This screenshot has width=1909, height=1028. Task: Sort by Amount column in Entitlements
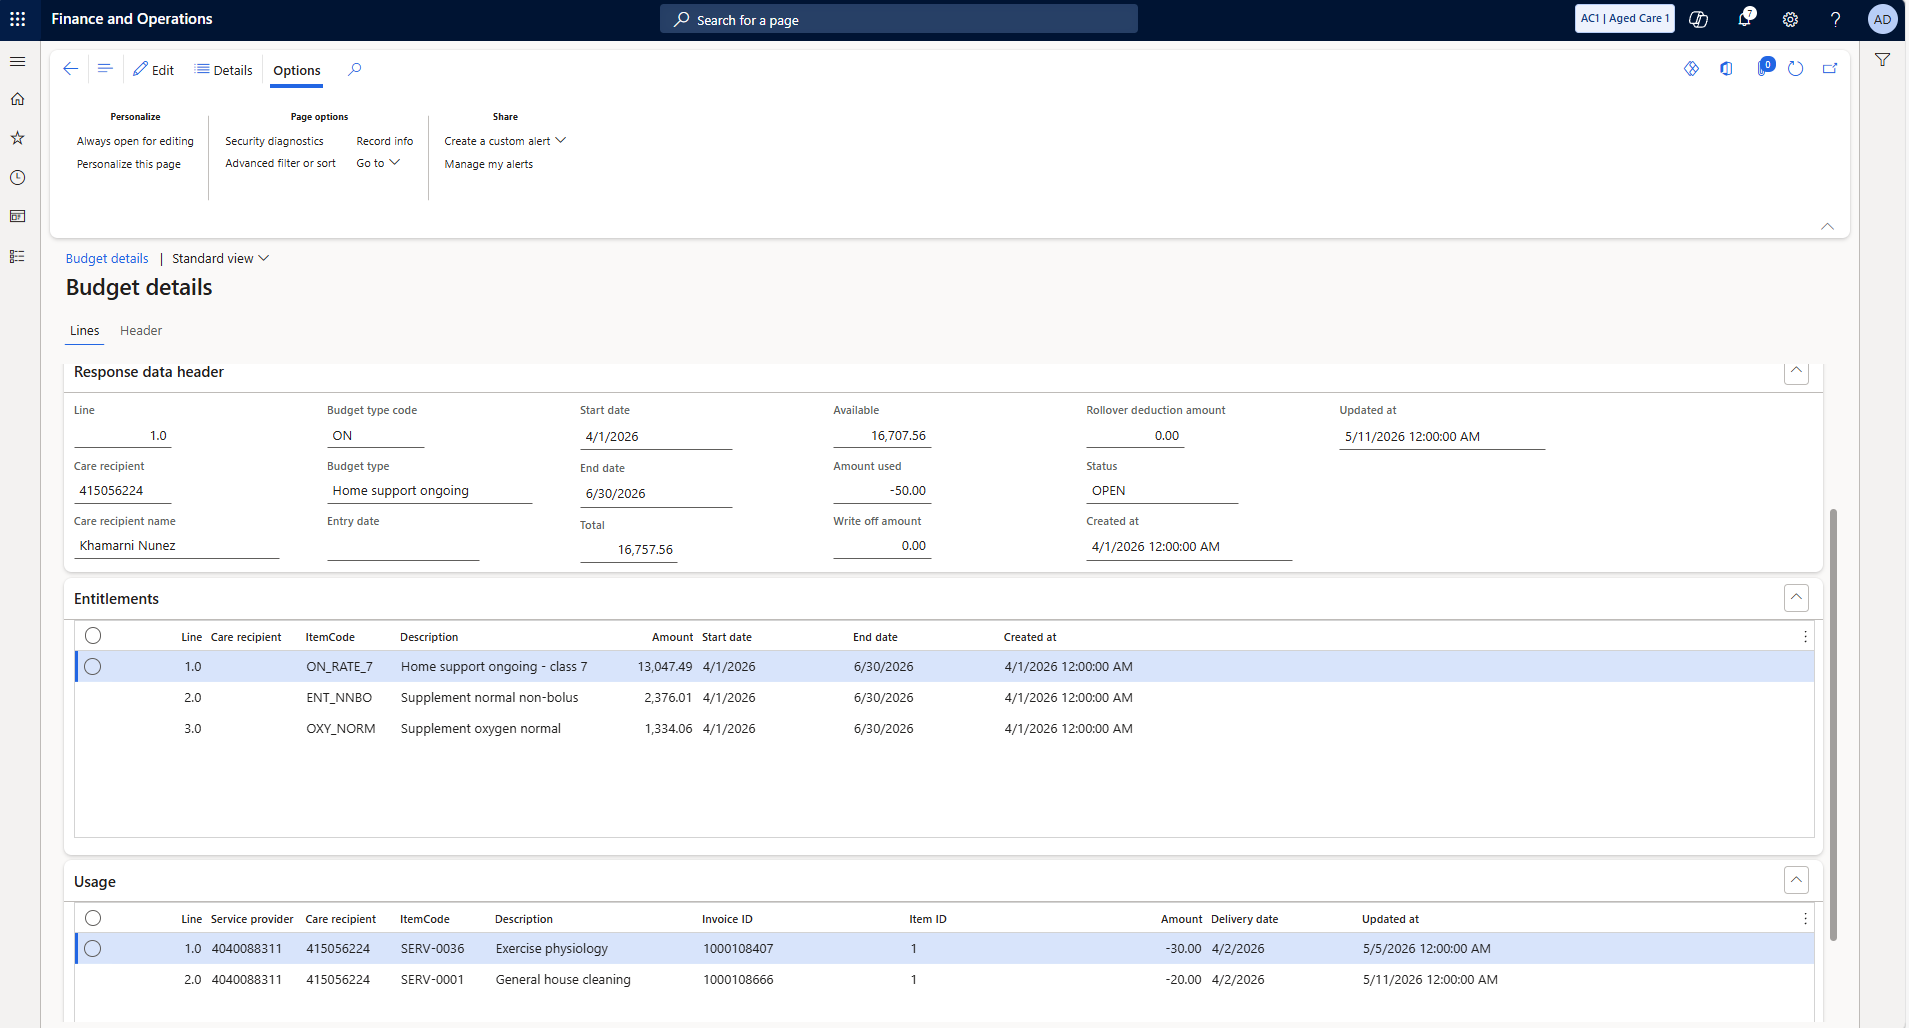click(x=672, y=637)
